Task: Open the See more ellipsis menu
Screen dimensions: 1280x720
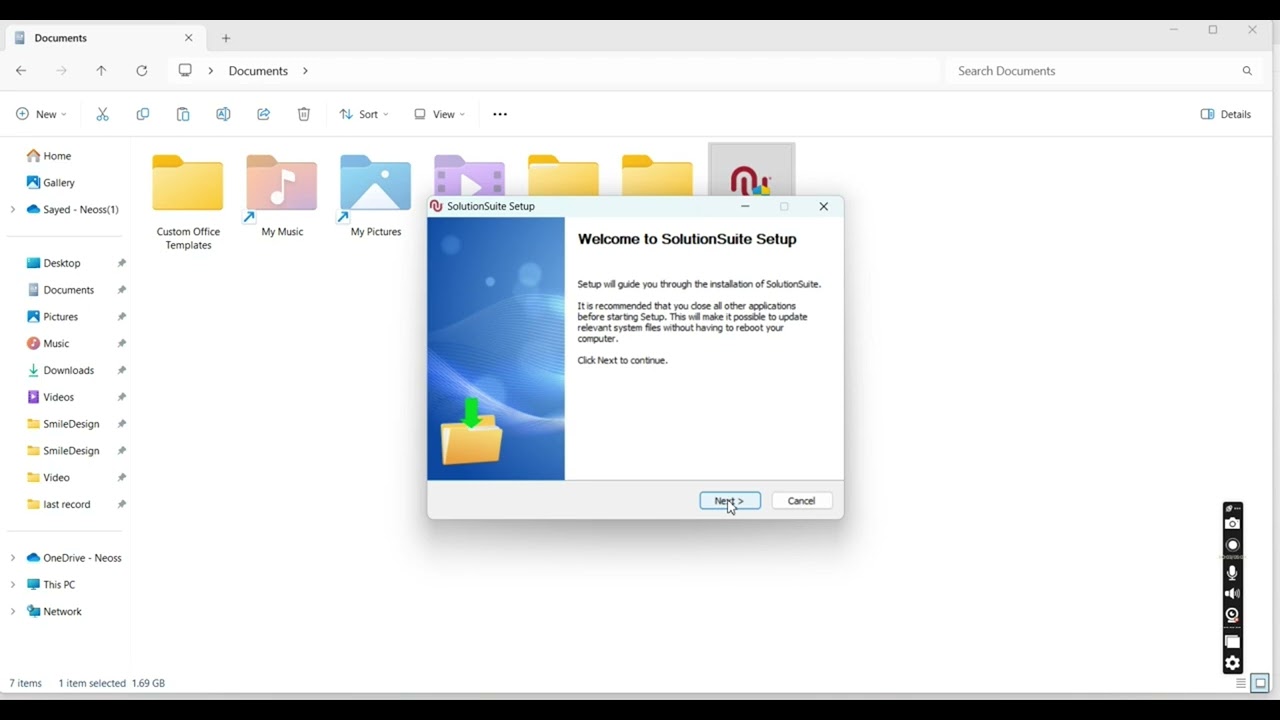Action: pyautogui.click(x=500, y=114)
